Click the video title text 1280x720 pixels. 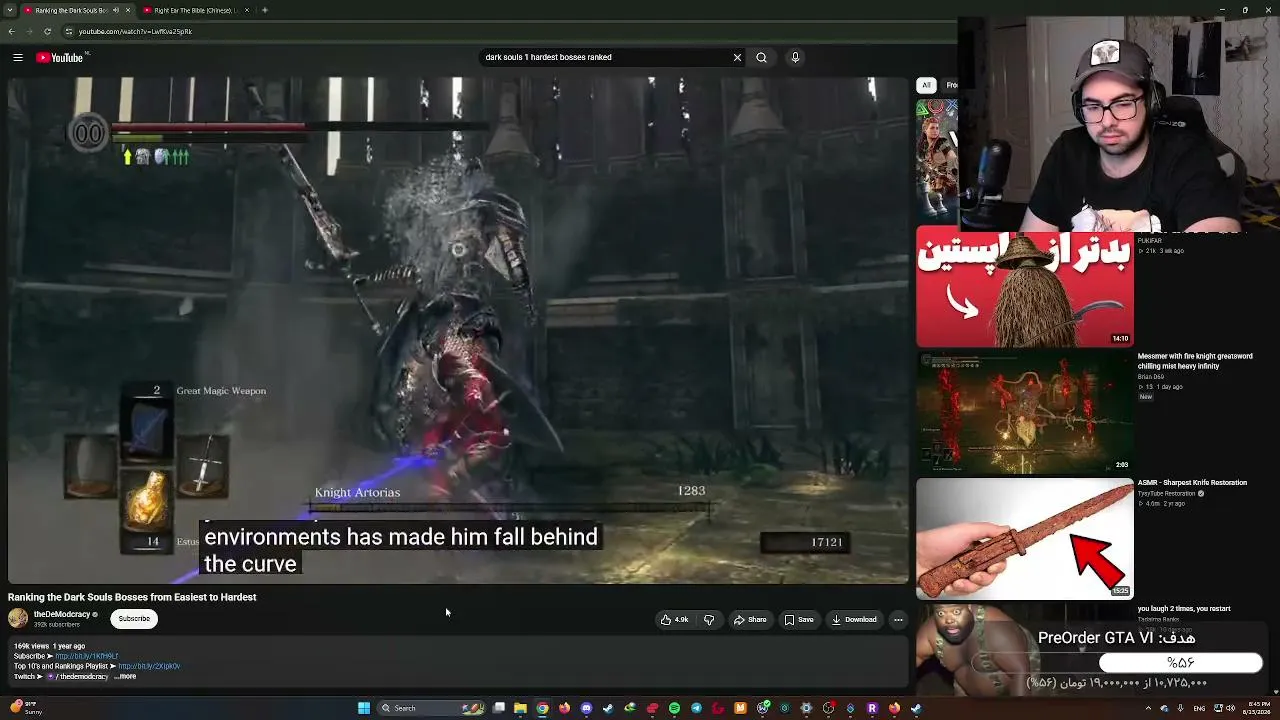pos(132,597)
